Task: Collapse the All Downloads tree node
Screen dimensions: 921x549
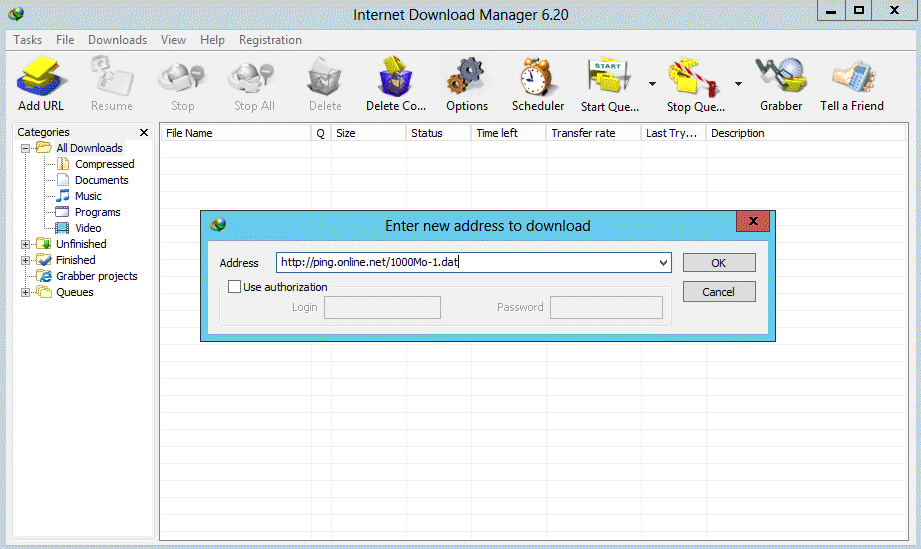Action: 25,149
